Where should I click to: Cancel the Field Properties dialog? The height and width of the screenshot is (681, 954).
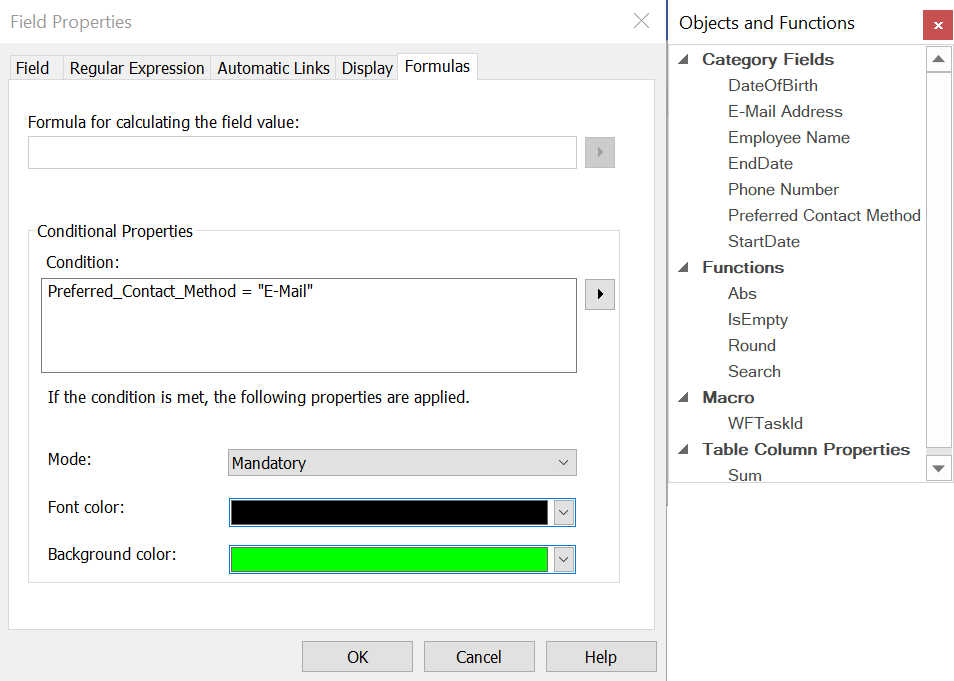(479, 656)
